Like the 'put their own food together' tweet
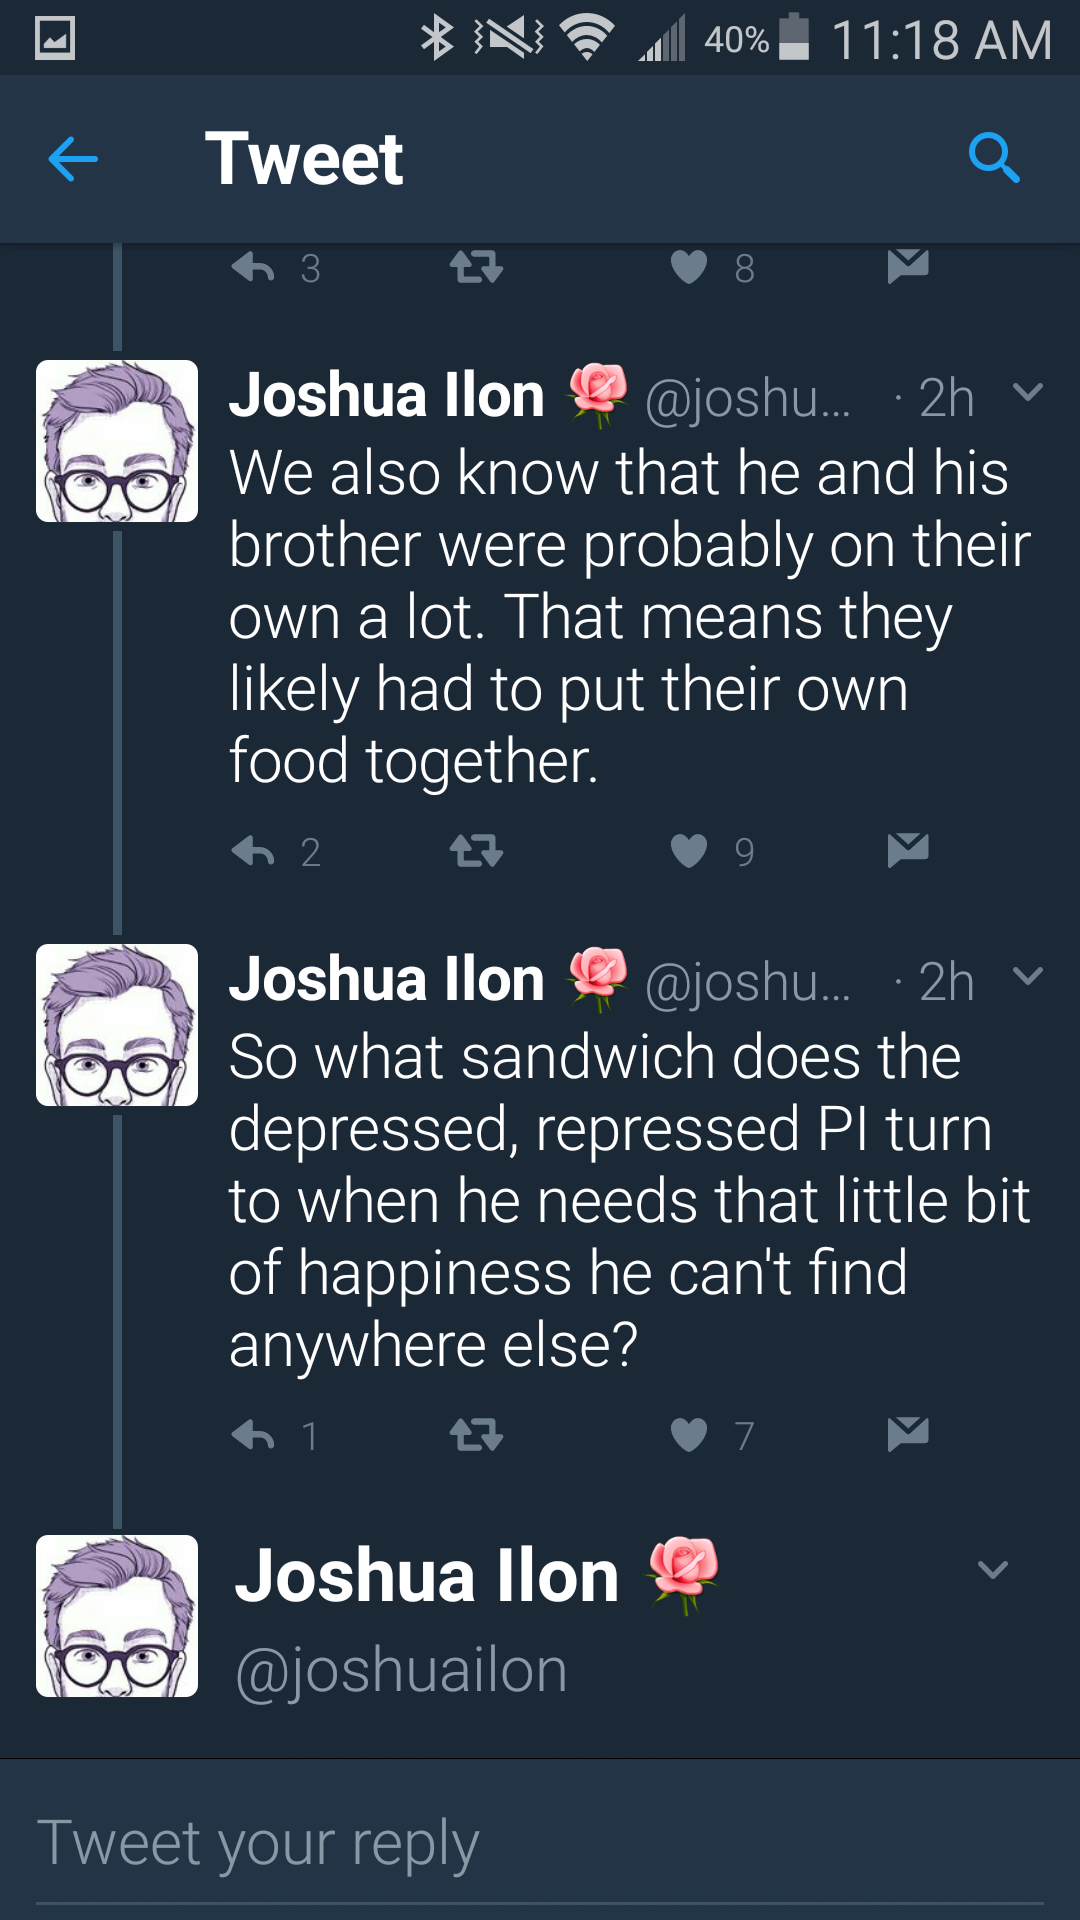 [x=689, y=852]
